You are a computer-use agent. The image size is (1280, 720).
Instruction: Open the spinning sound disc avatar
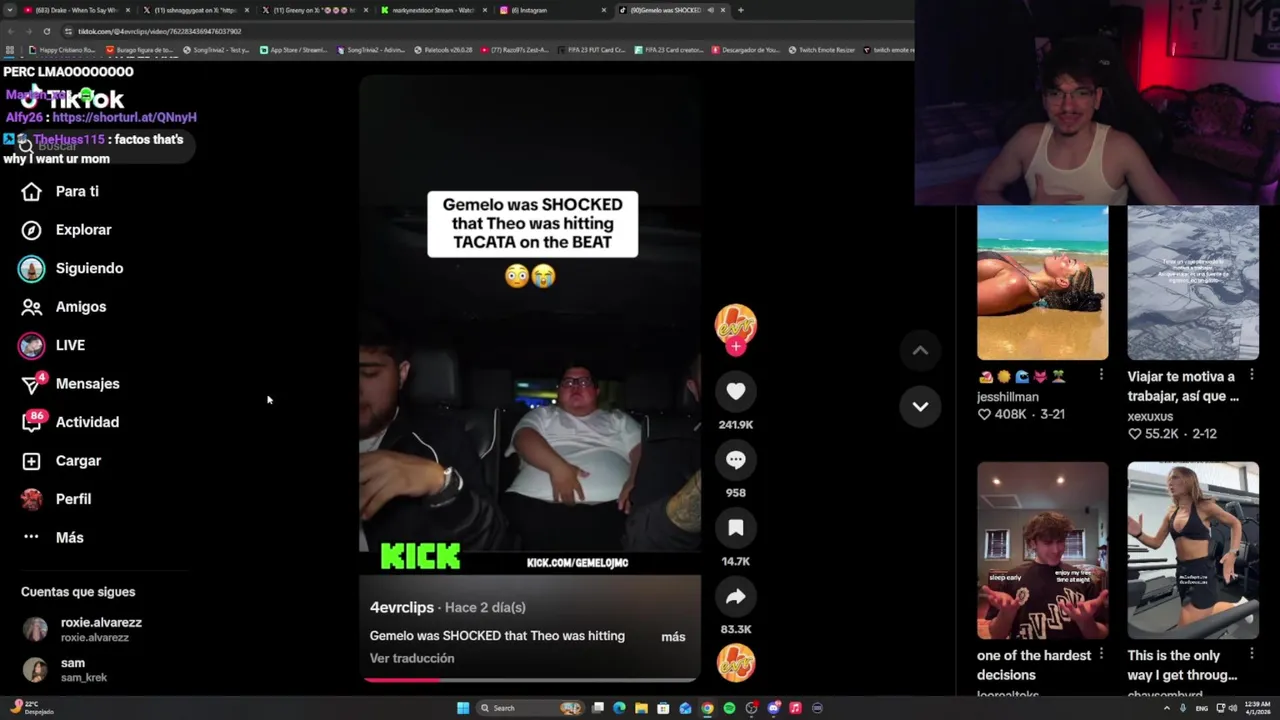(x=736, y=663)
